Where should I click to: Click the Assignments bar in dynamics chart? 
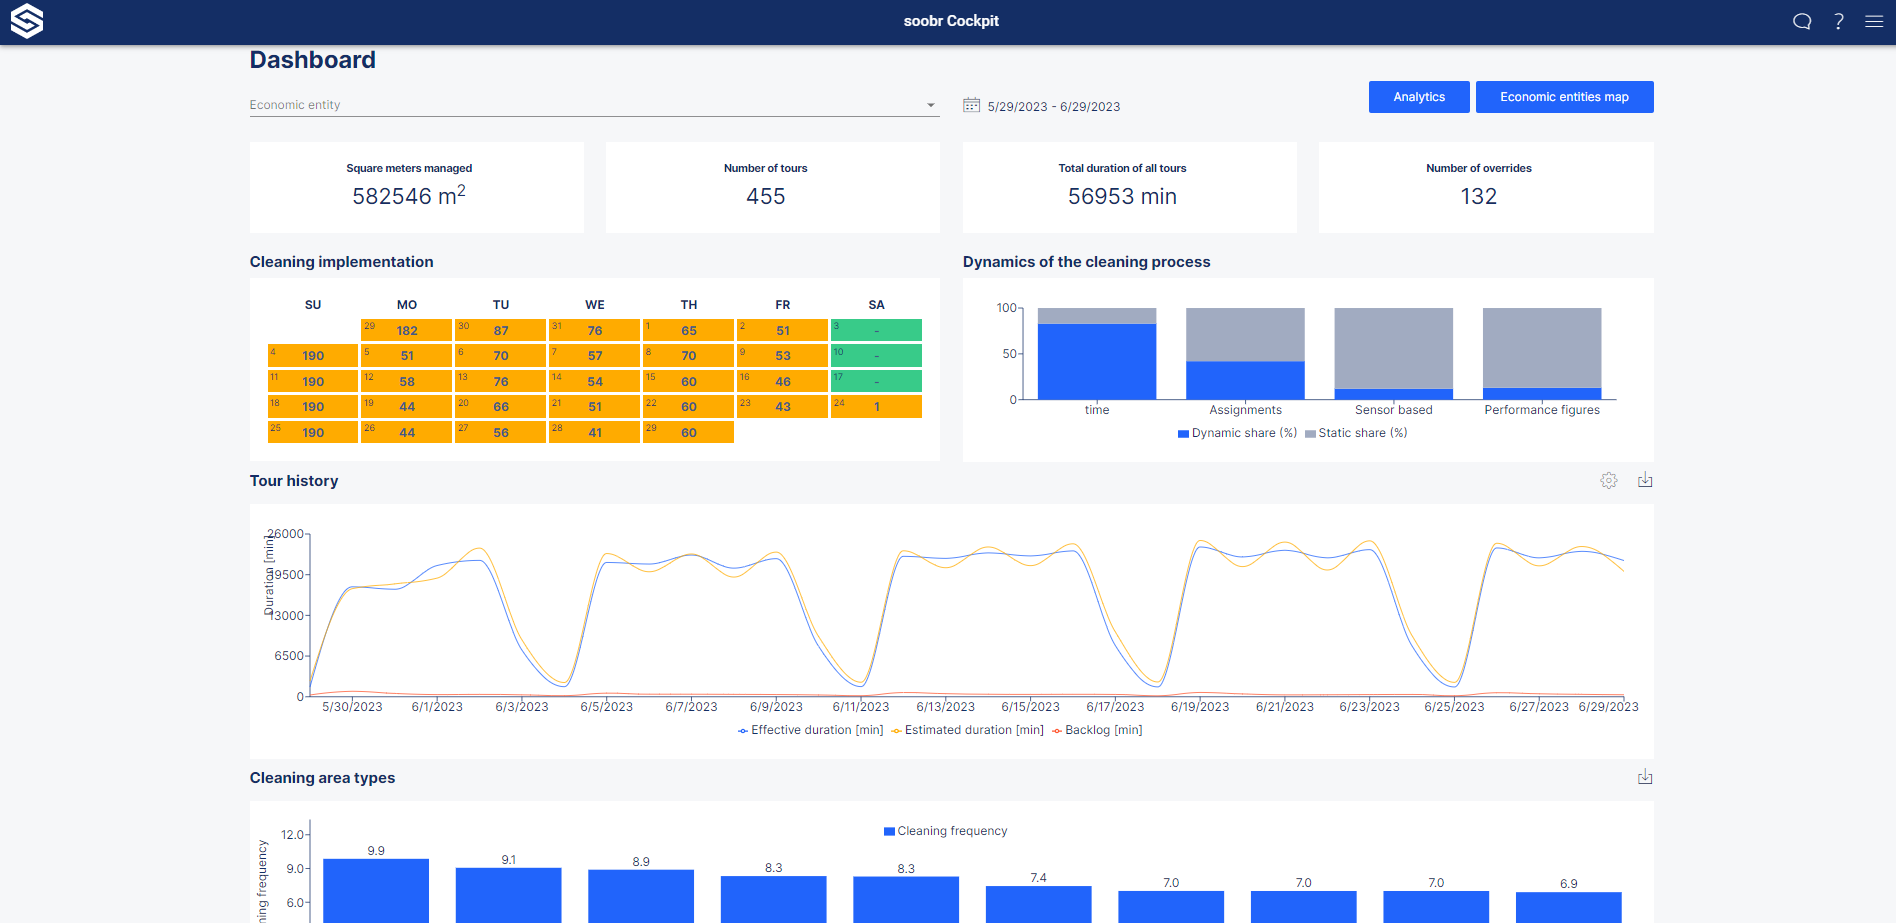[1245, 380]
